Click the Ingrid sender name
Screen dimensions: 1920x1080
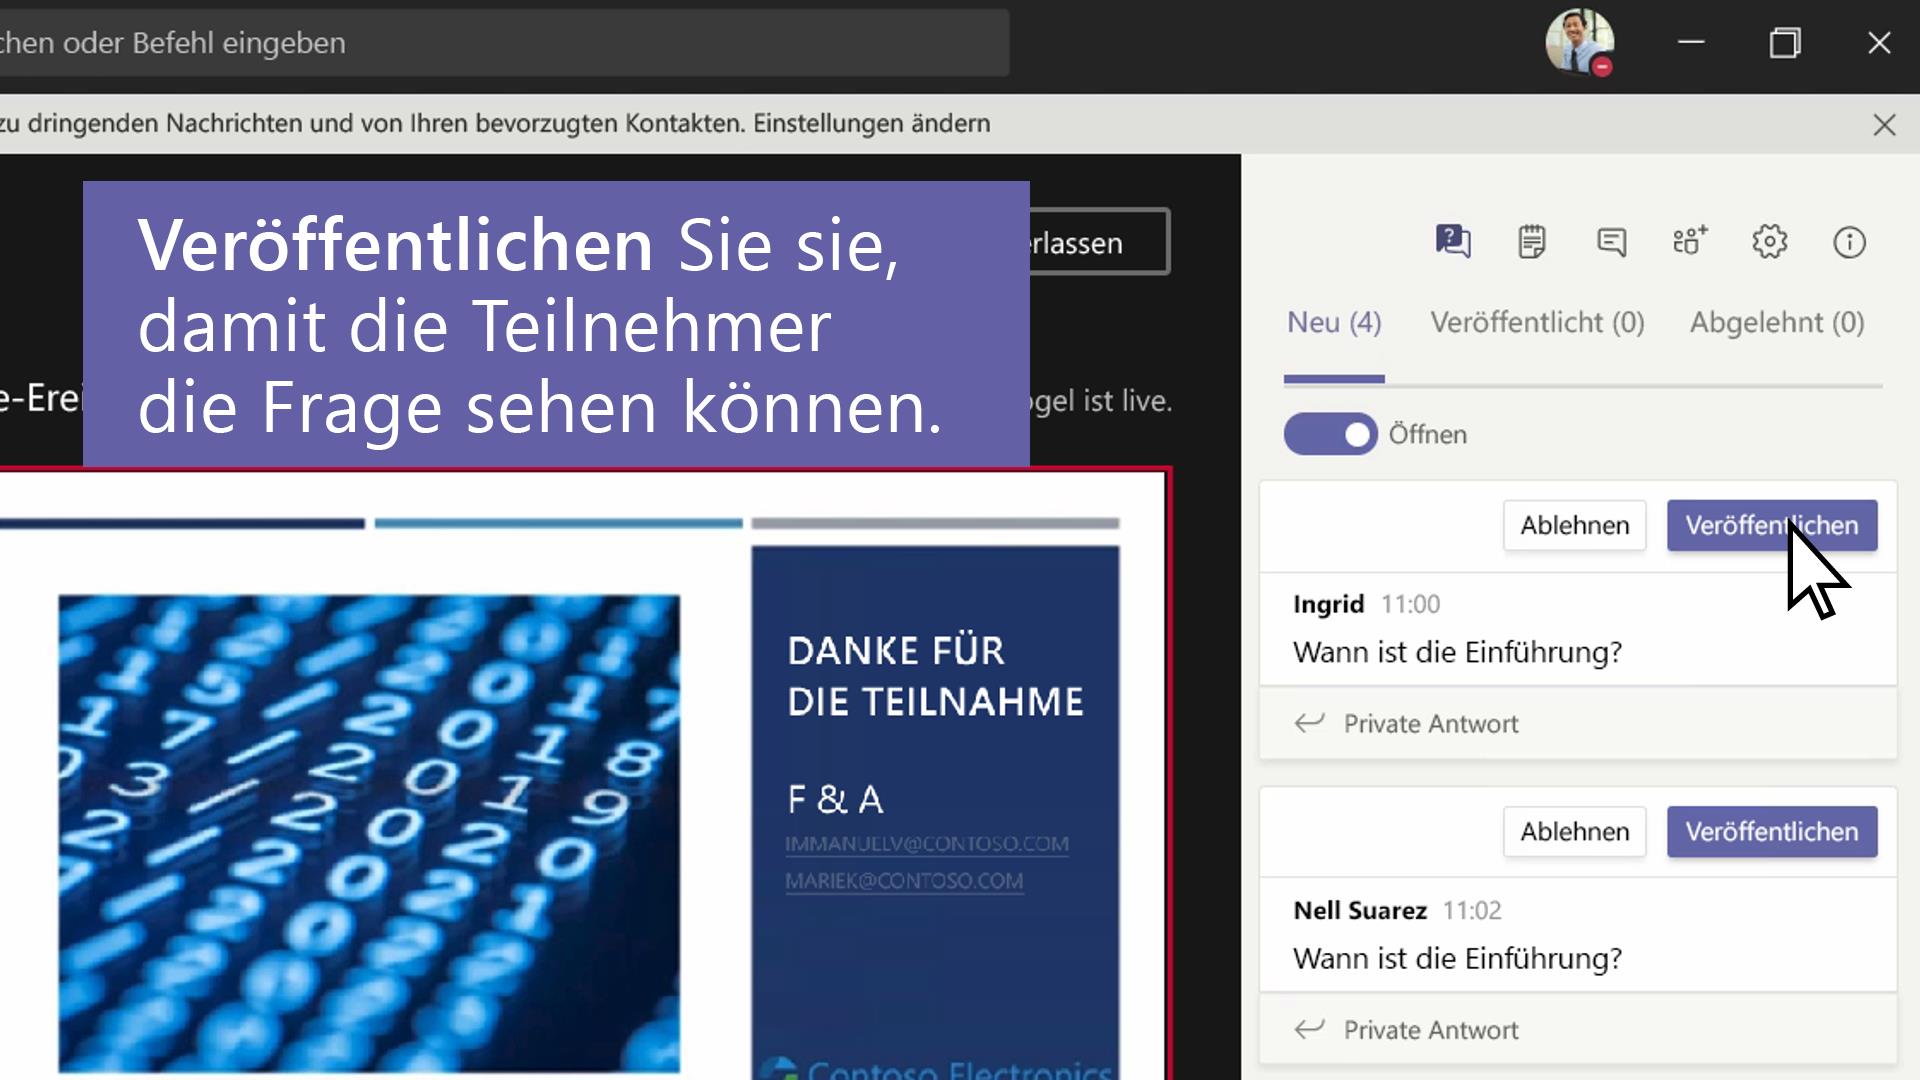[1328, 604]
